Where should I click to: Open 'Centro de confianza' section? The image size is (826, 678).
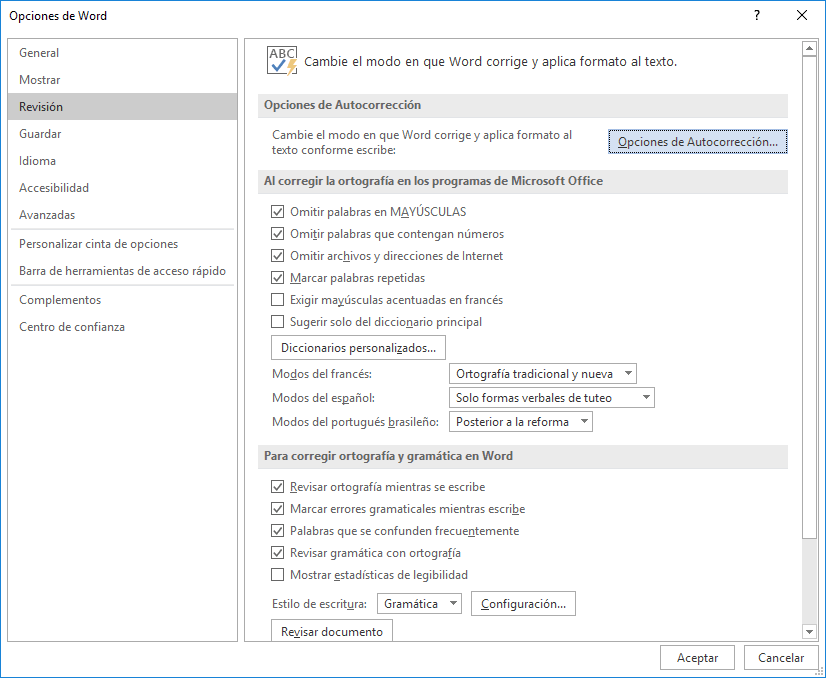tap(72, 327)
